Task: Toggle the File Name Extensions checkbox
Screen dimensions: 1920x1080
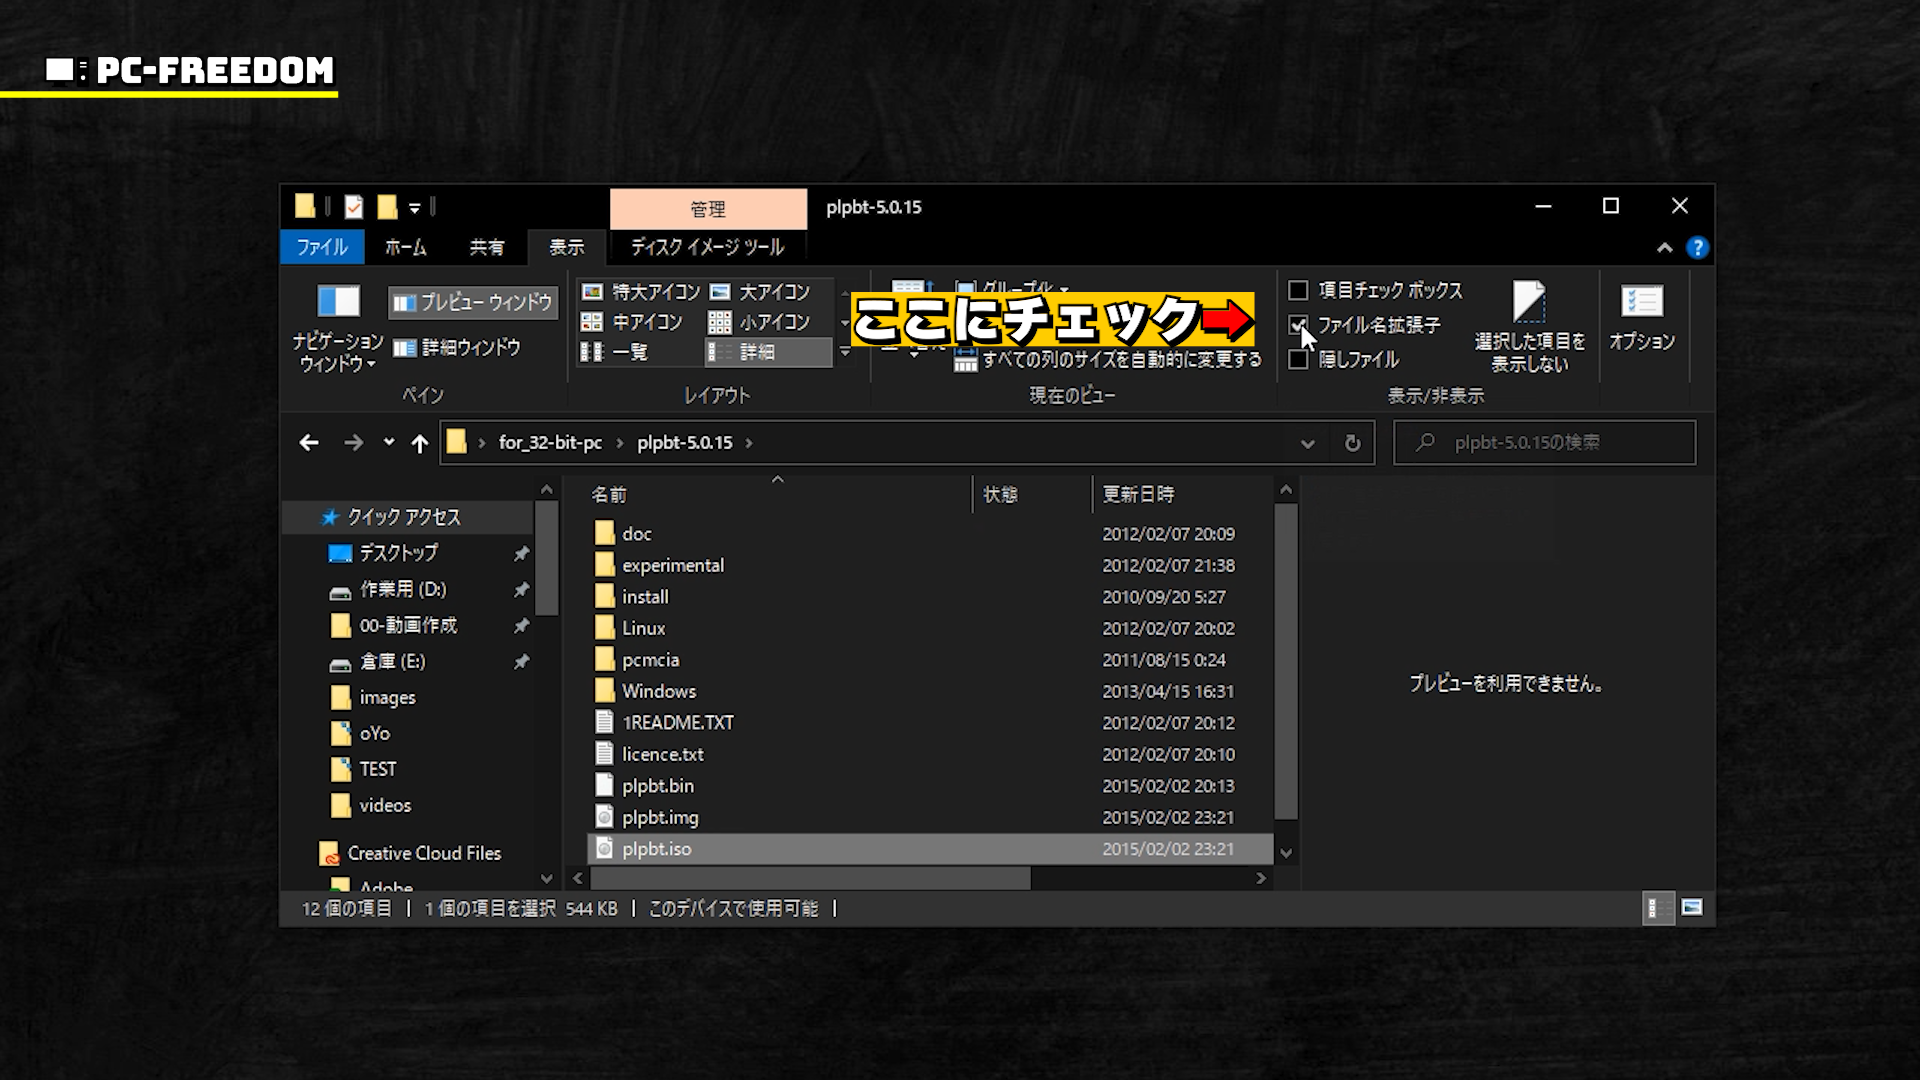Action: 1298,325
